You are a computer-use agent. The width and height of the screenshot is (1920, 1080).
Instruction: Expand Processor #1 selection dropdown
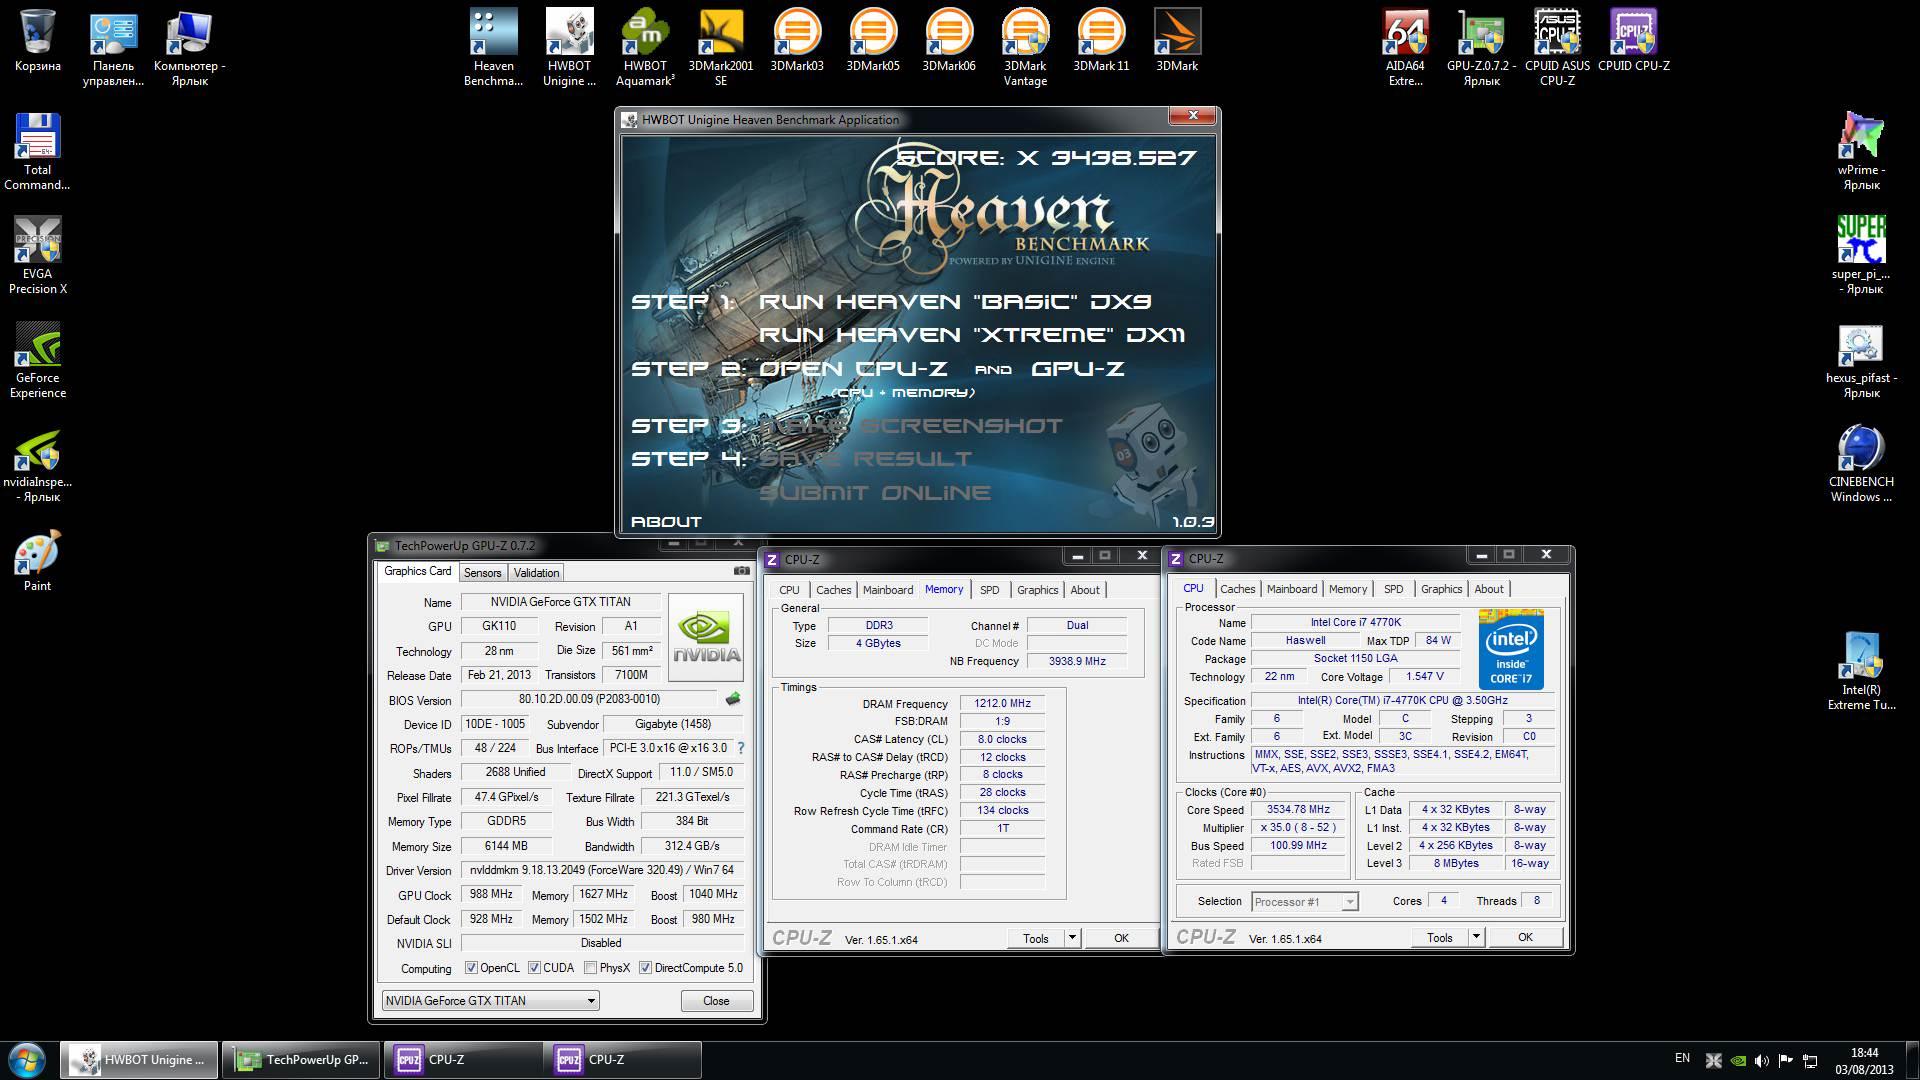pos(1305,901)
